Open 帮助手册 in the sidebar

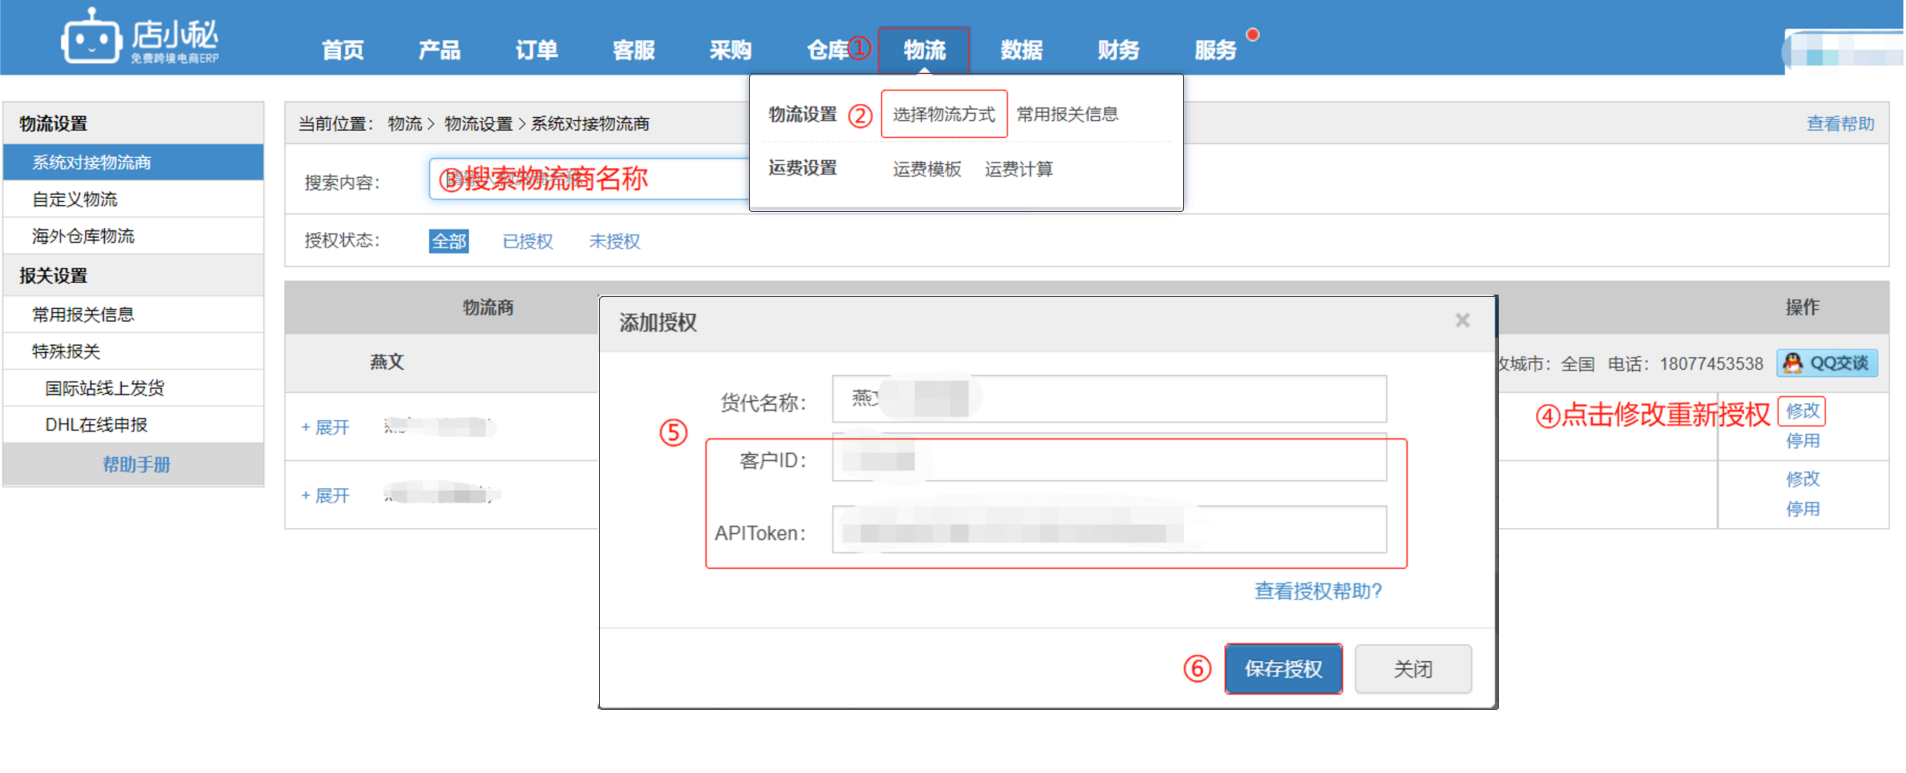coord(136,464)
